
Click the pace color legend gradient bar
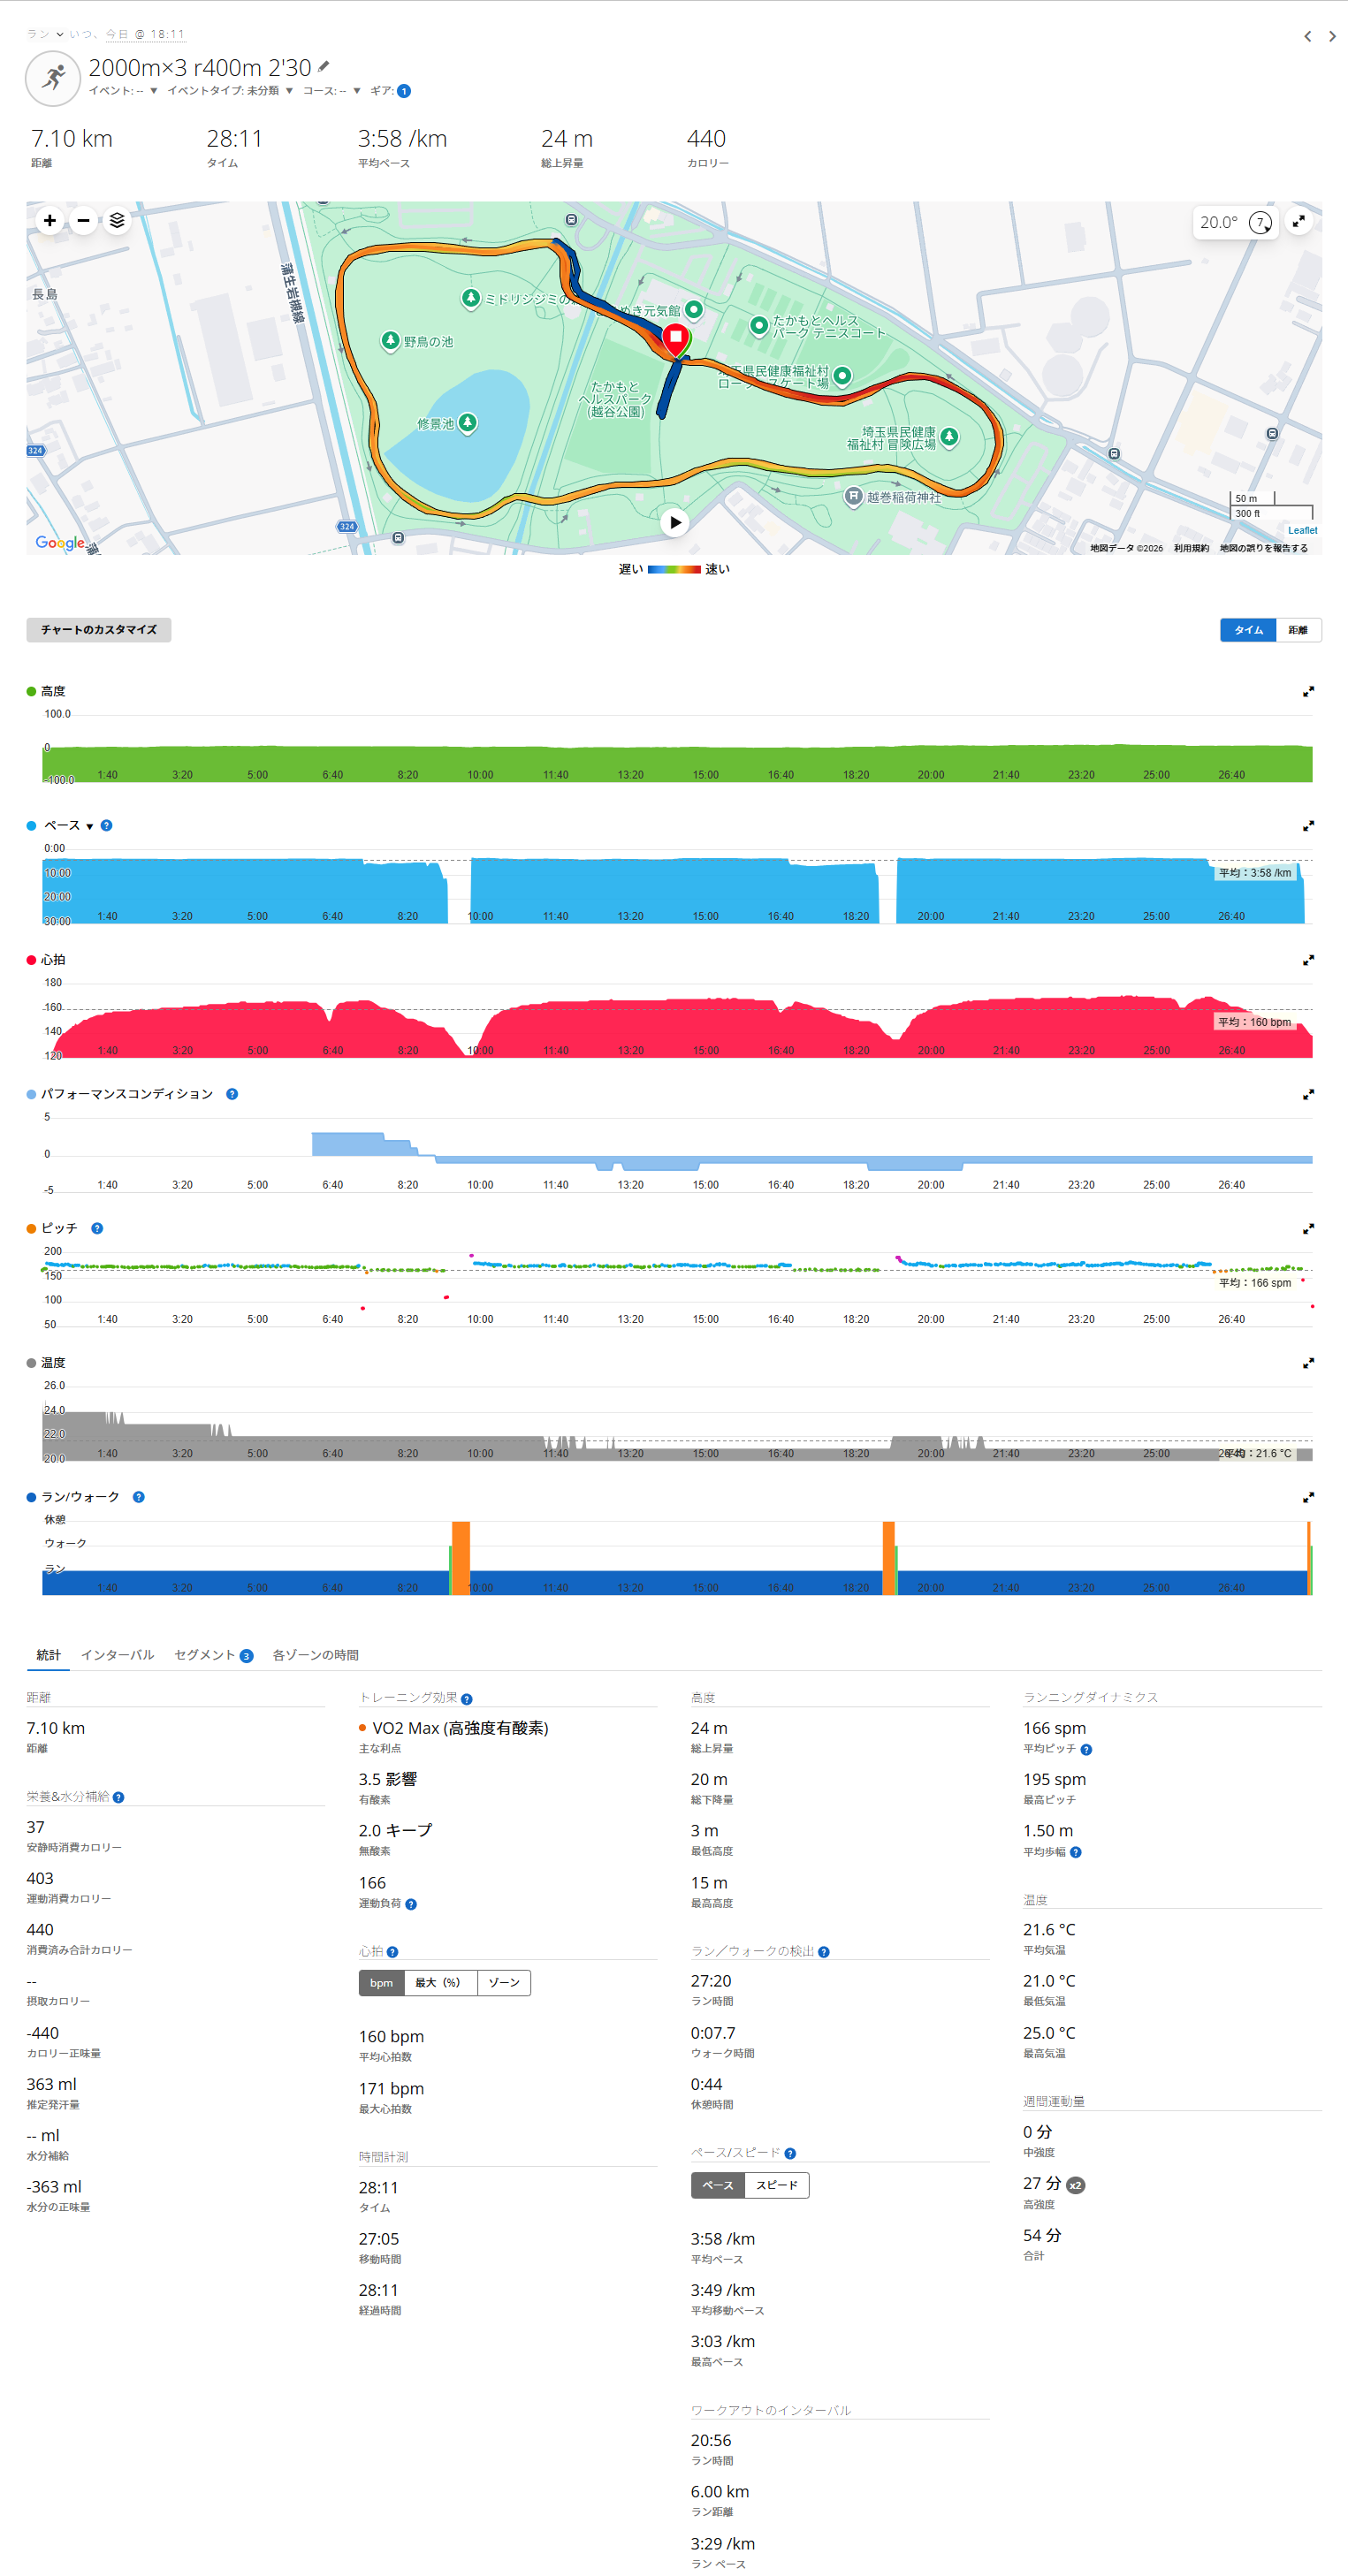pos(674,569)
